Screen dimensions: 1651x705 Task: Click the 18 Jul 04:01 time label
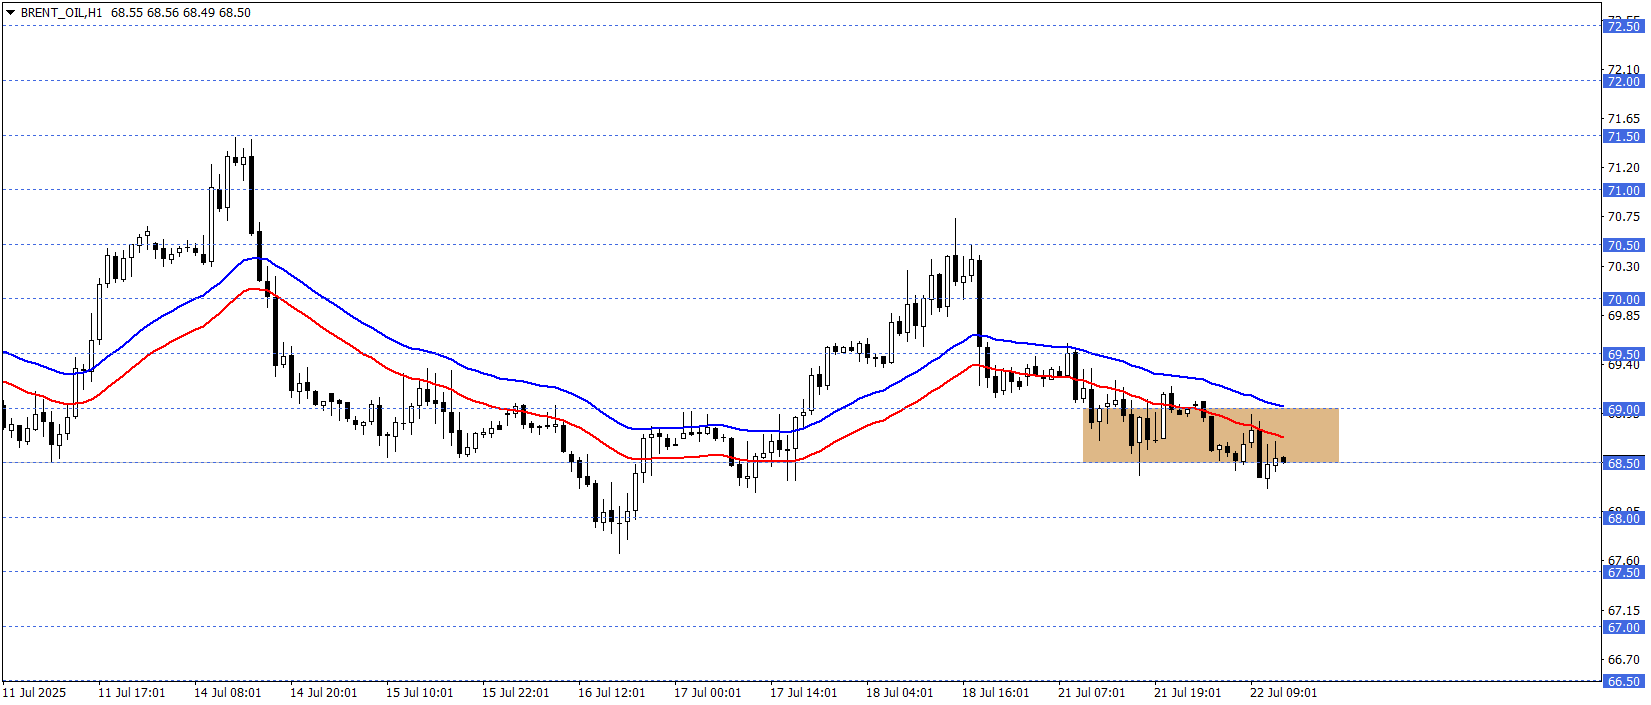click(900, 693)
